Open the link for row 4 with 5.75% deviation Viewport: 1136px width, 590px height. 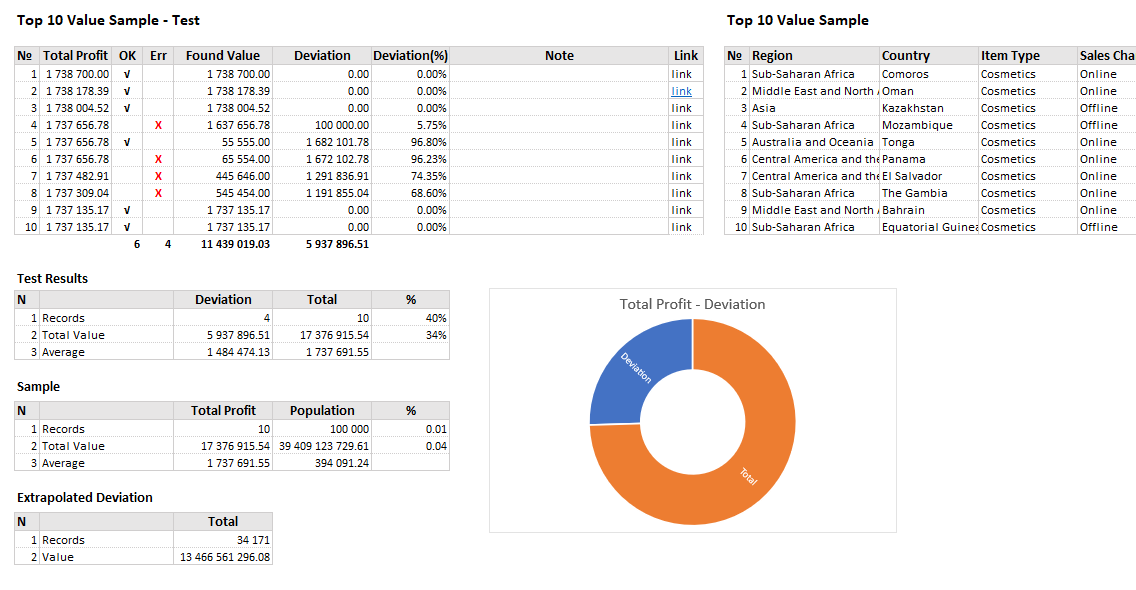[681, 125]
